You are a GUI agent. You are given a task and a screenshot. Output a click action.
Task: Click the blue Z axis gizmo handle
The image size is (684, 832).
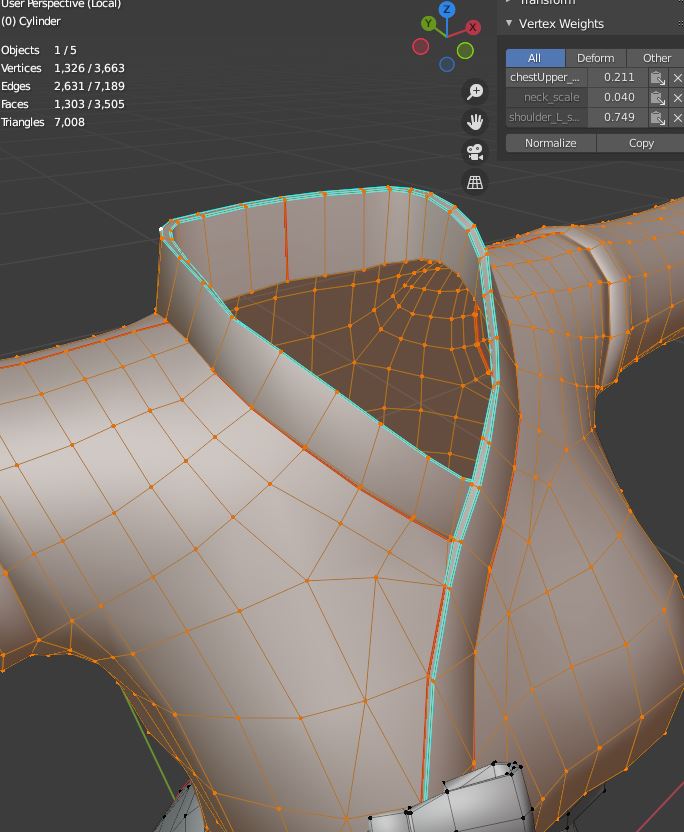pyautogui.click(x=447, y=9)
